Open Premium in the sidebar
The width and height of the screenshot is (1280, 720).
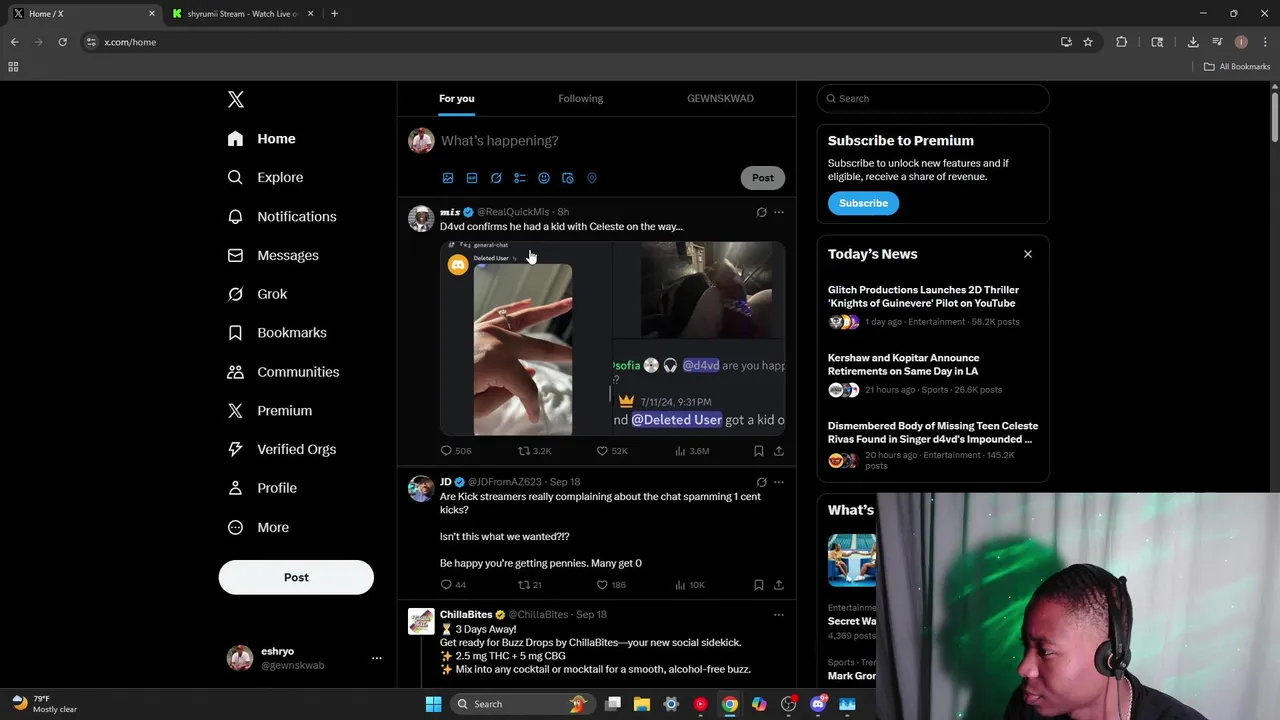pyautogui.click(x=270, y=411)
